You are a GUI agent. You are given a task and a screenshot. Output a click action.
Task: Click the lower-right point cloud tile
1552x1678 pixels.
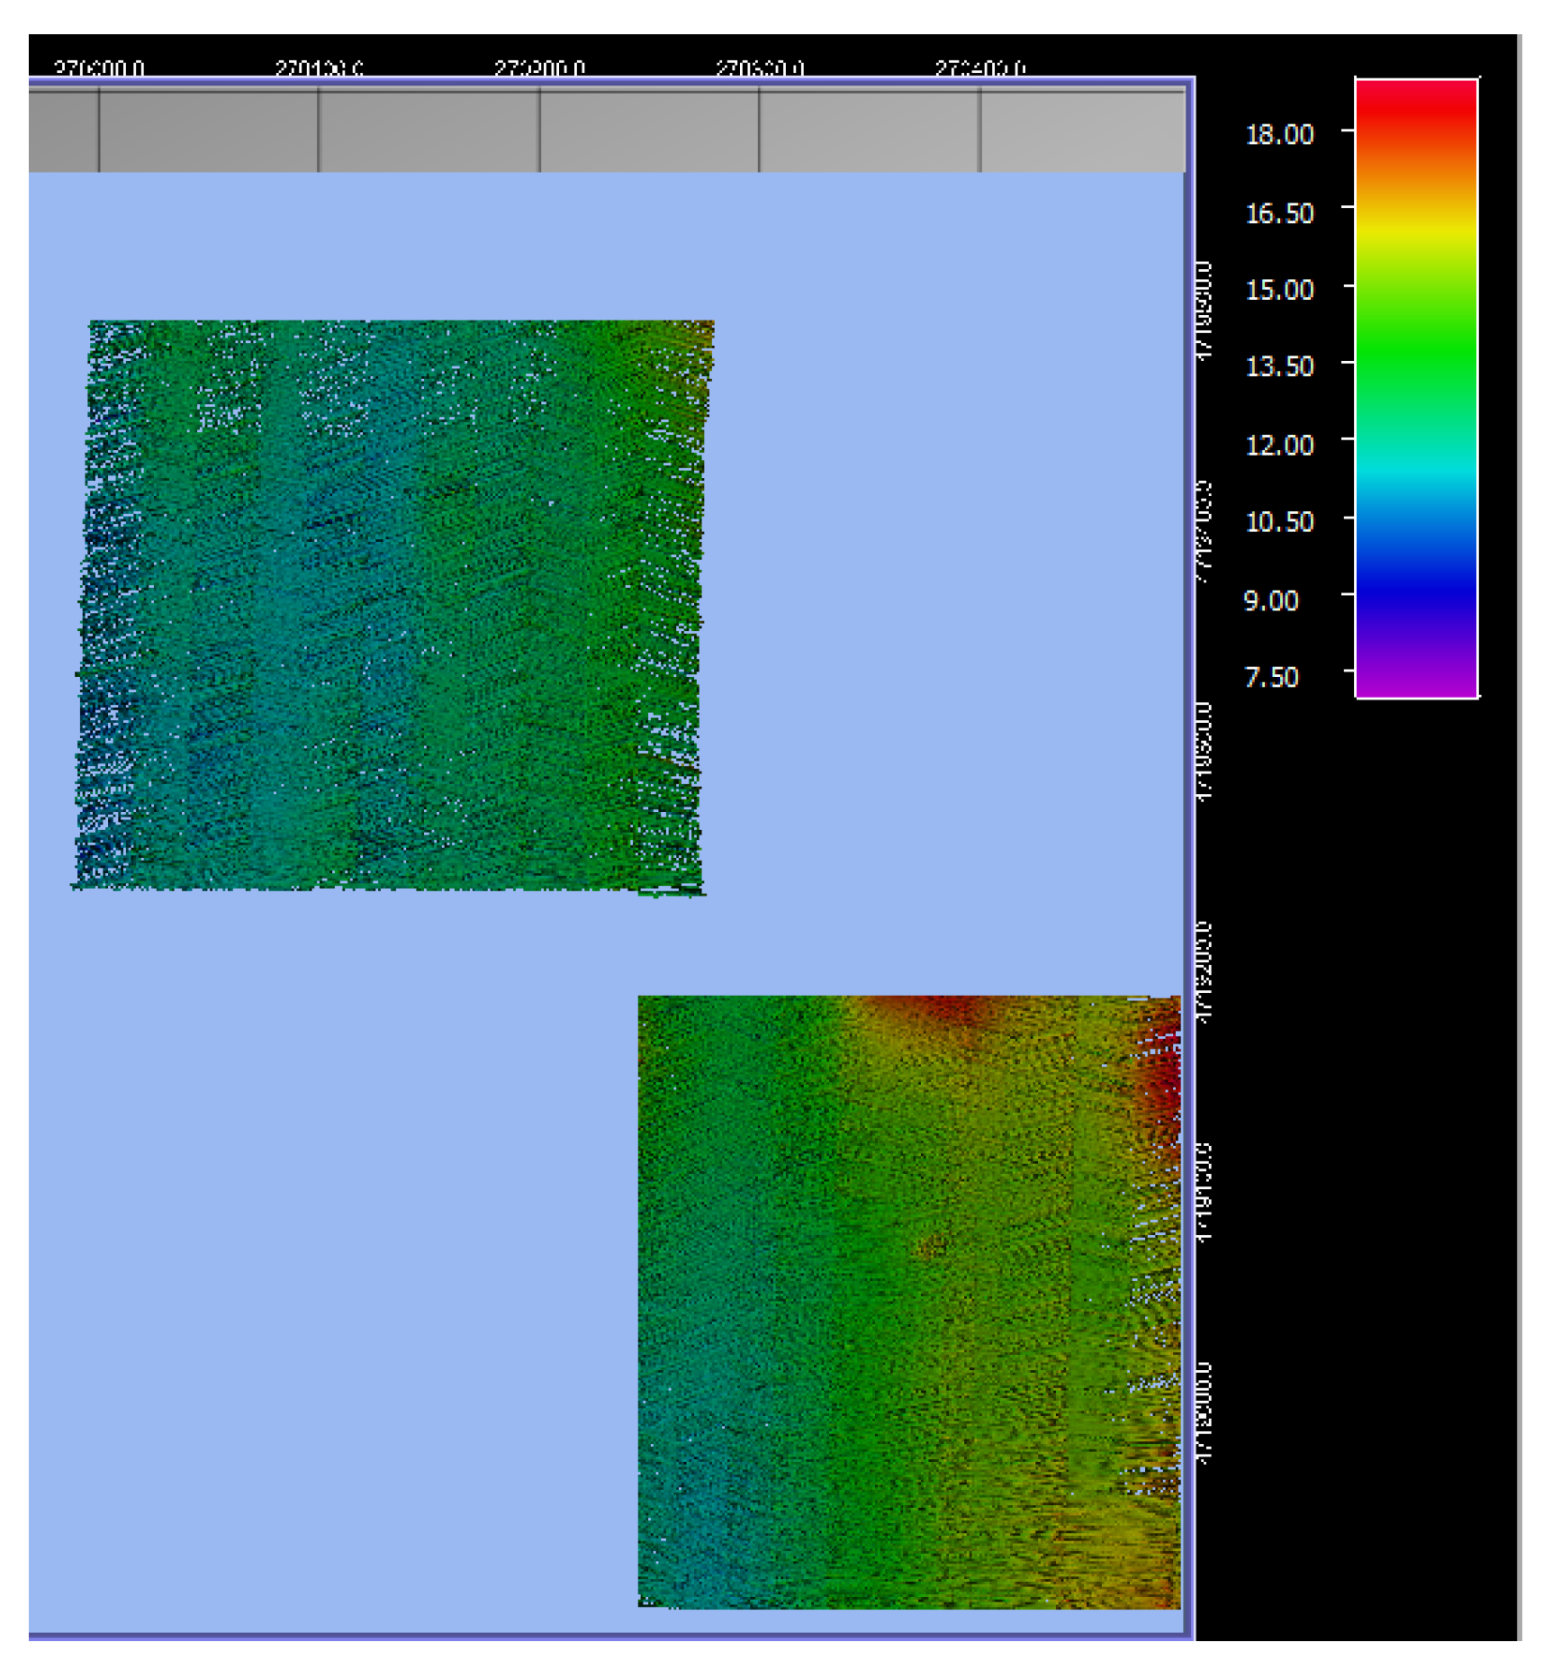click(x=908, y=1300)
